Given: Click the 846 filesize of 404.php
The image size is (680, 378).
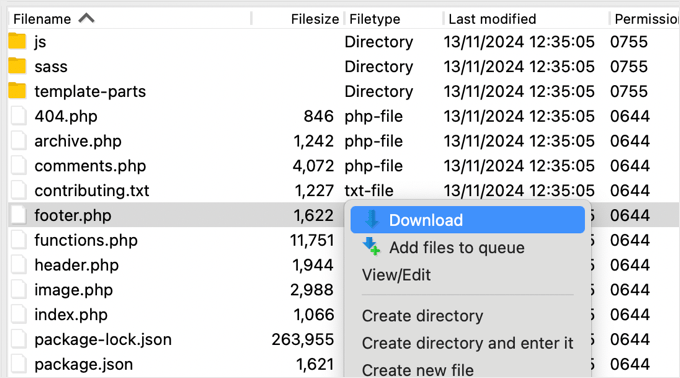Looking at the screenshot, I should (318, 116).
